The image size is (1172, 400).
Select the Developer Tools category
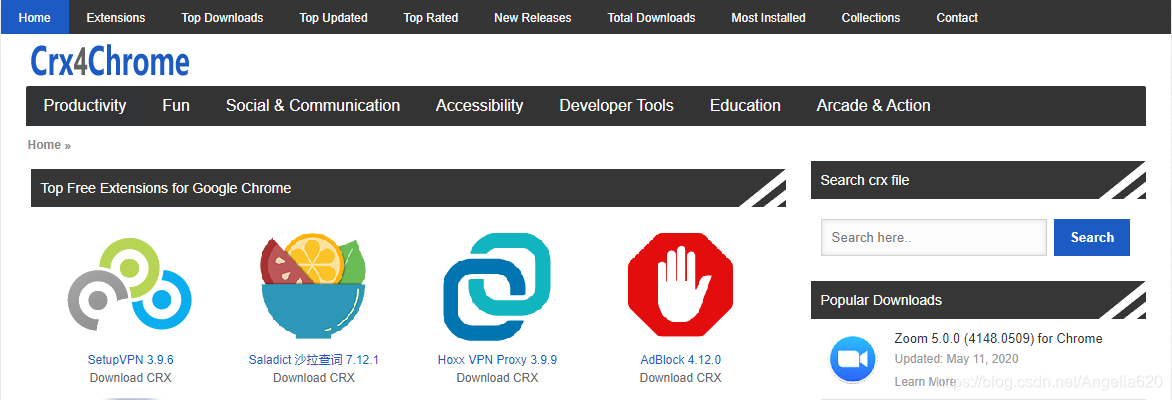pyautogui.click(x=617, y=105)
